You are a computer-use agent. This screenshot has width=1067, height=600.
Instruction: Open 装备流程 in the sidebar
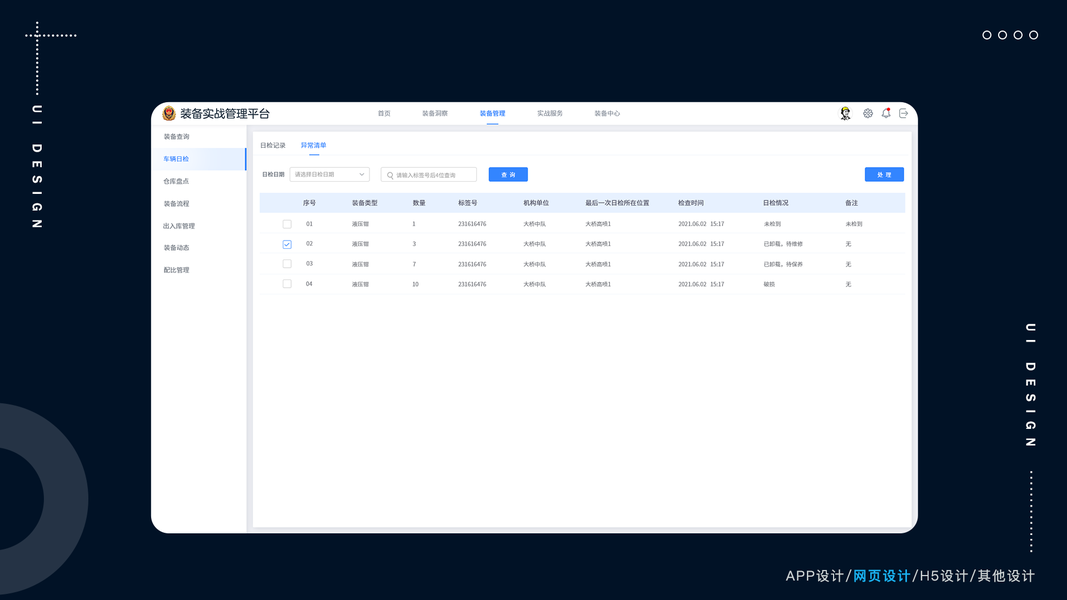tap(176, 203)
